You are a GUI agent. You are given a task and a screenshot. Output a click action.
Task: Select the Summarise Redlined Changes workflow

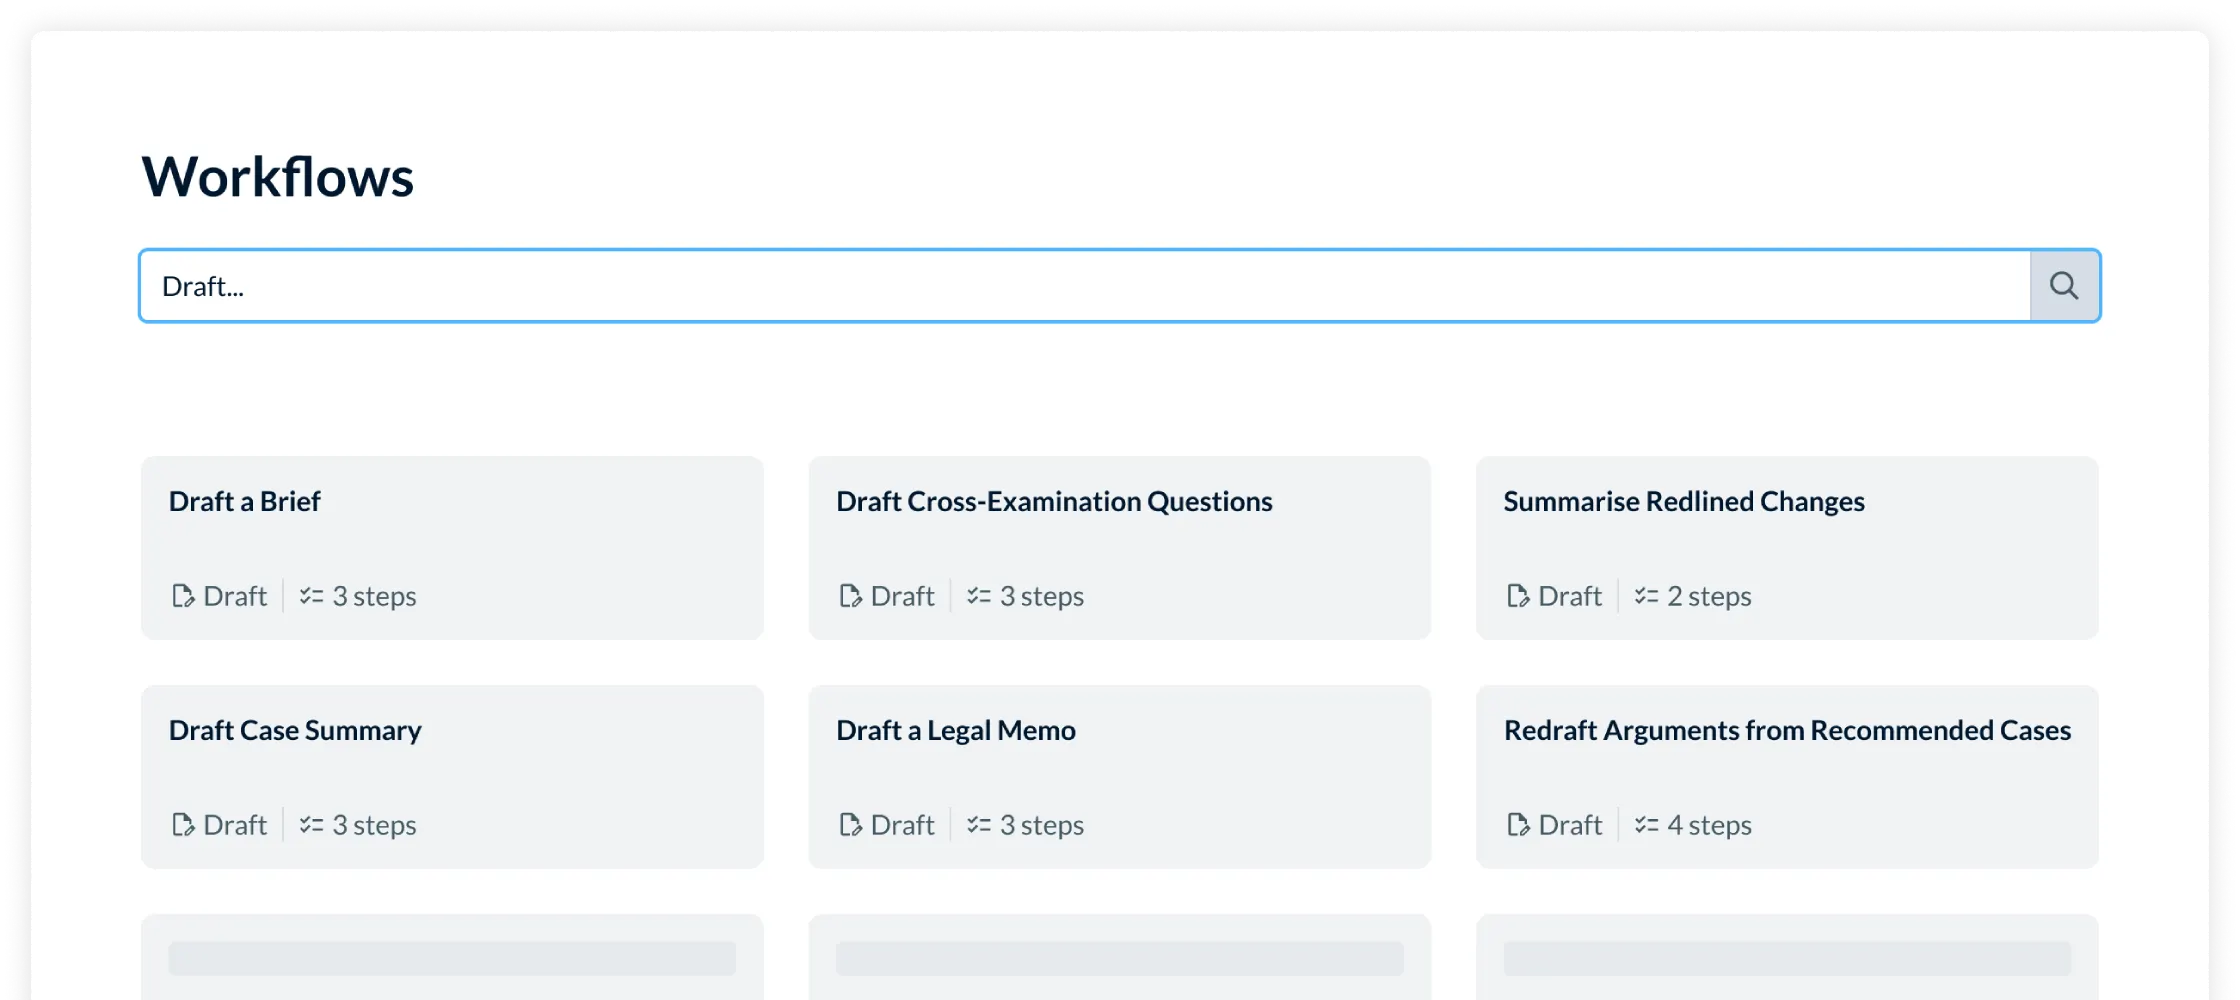click(x=1786, y=547)
